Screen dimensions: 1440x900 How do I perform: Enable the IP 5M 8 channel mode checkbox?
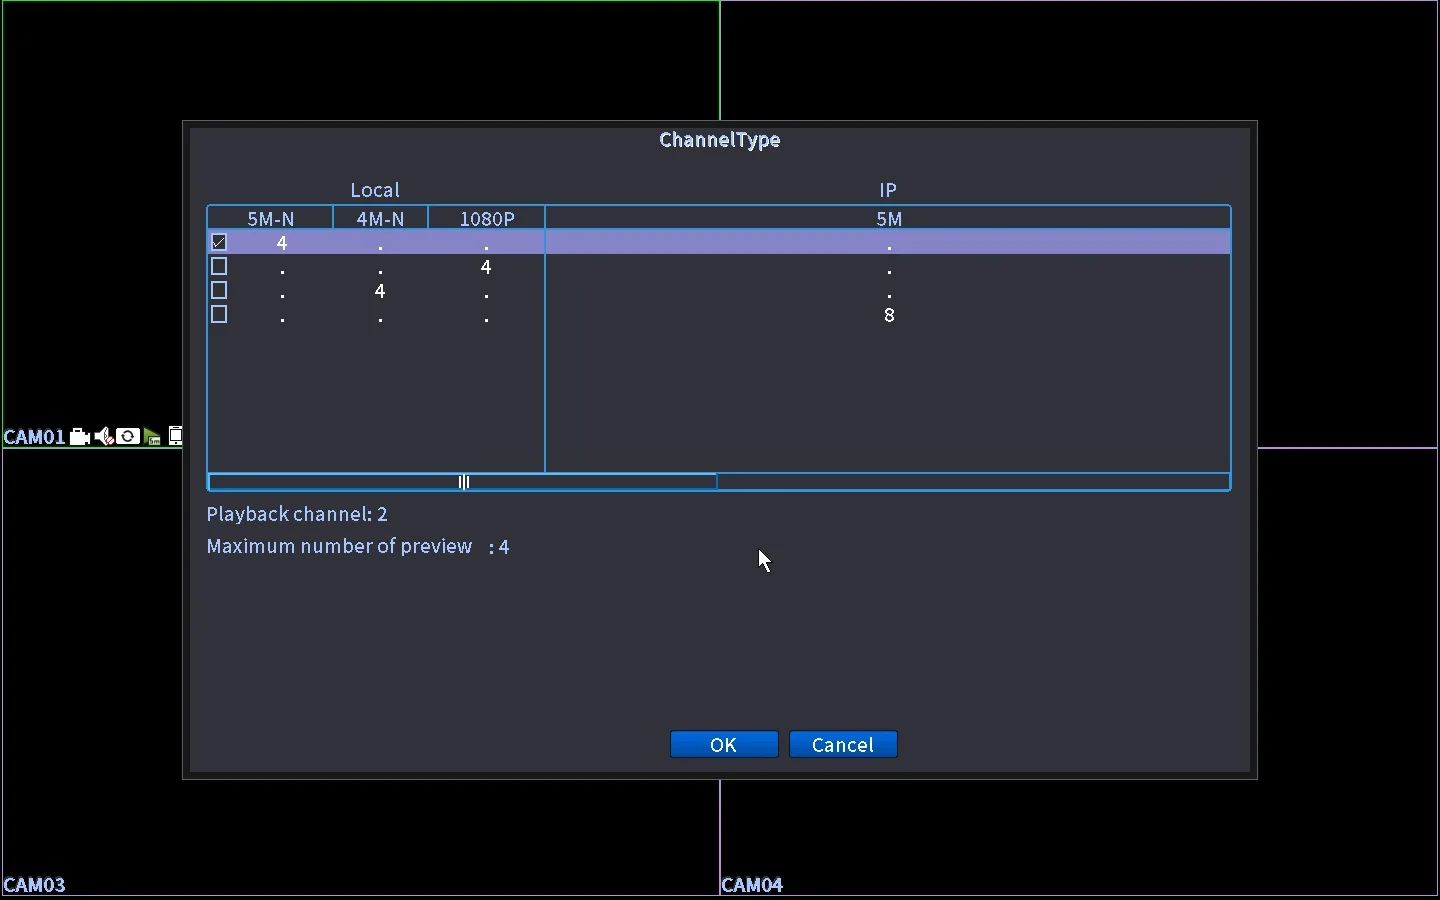[x=220, y=315]
